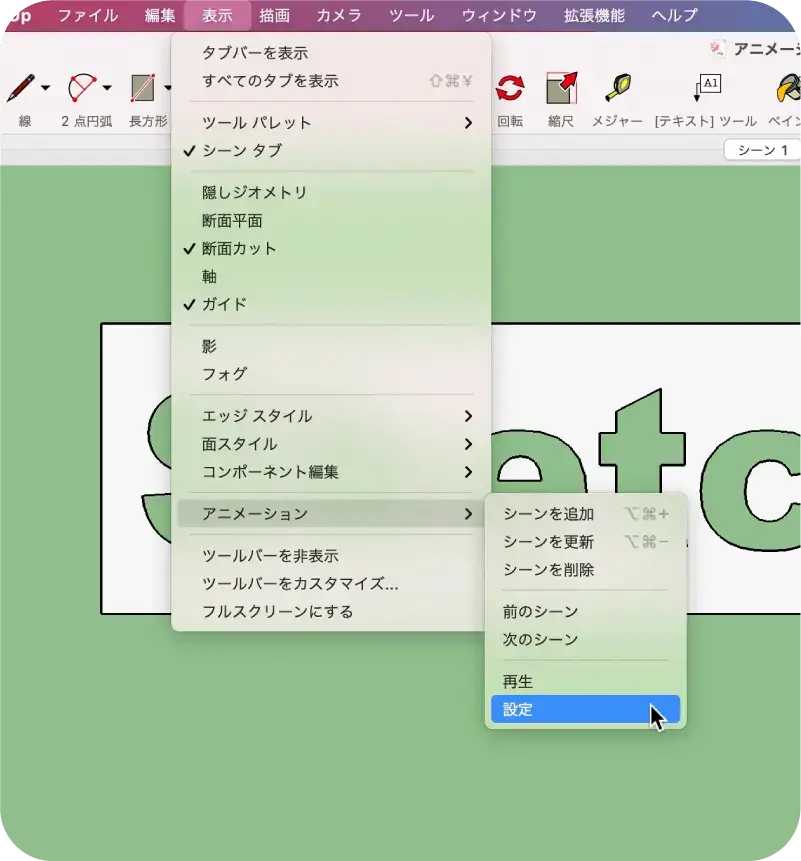
Task: Open the カメラ menu in the menu bar
Action: tap(339, 15)
